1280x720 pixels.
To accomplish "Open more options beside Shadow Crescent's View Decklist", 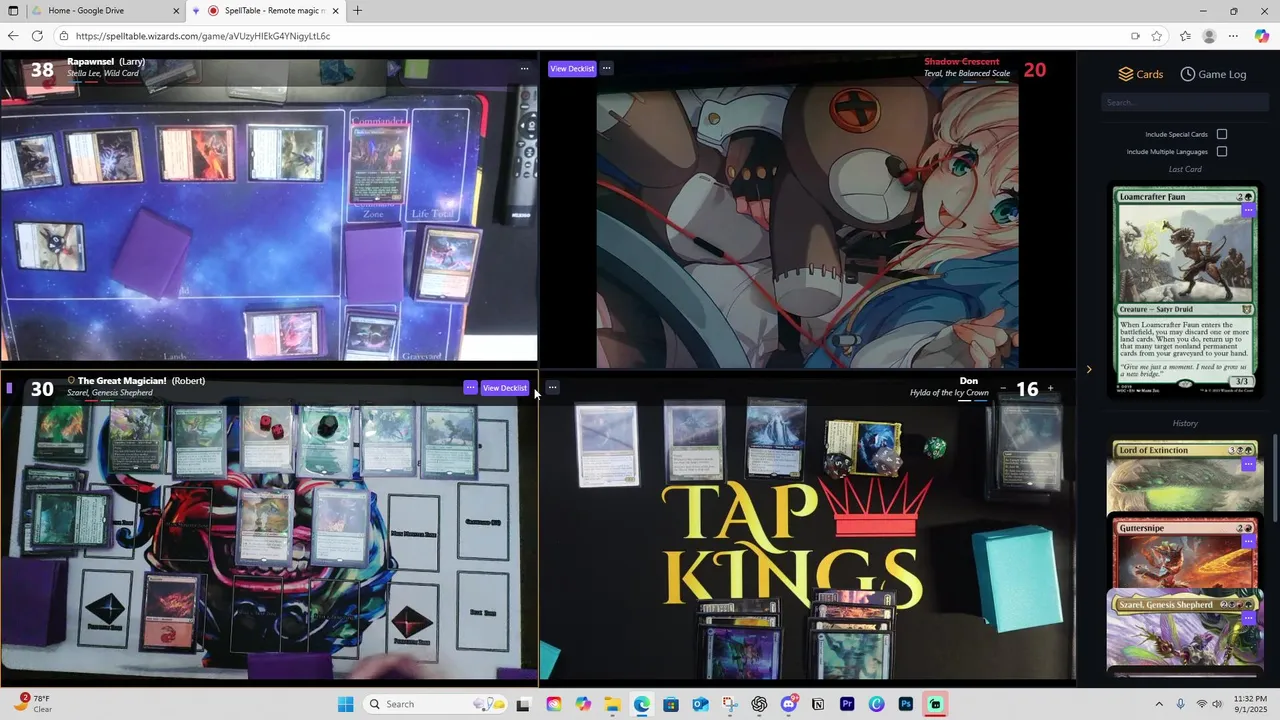I will click(x=606, y=69).
